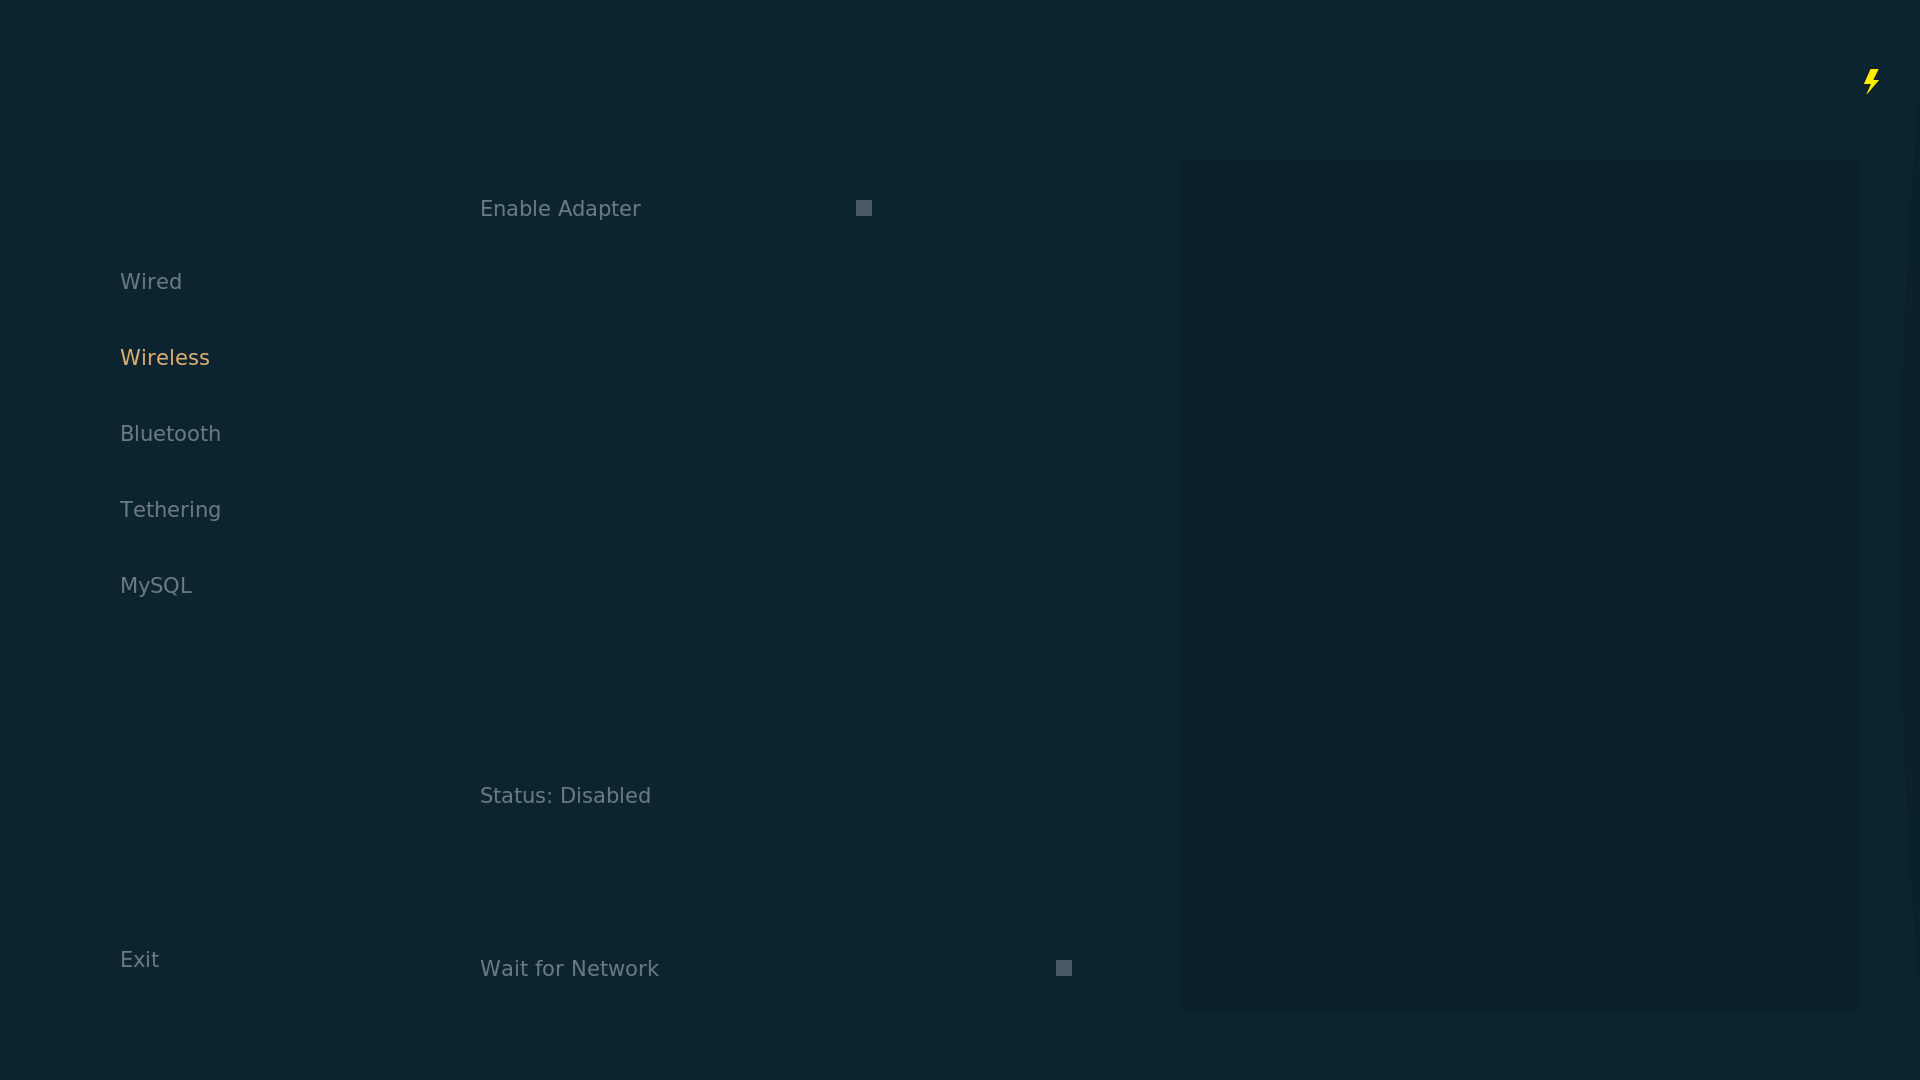Open the MySQL settings section
Screen dimensions: 1920x1080
pos(156,586)
